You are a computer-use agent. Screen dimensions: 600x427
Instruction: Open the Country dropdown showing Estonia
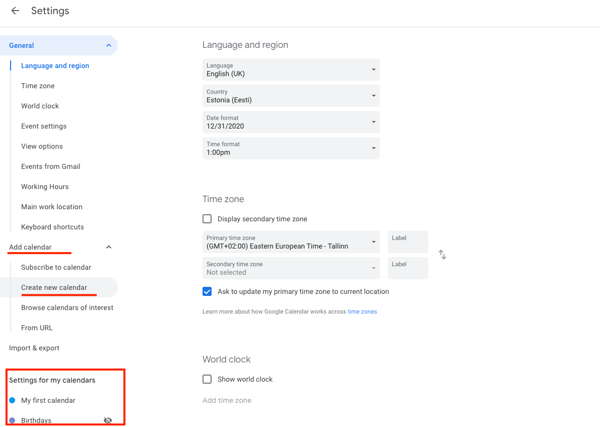(290, 96)
